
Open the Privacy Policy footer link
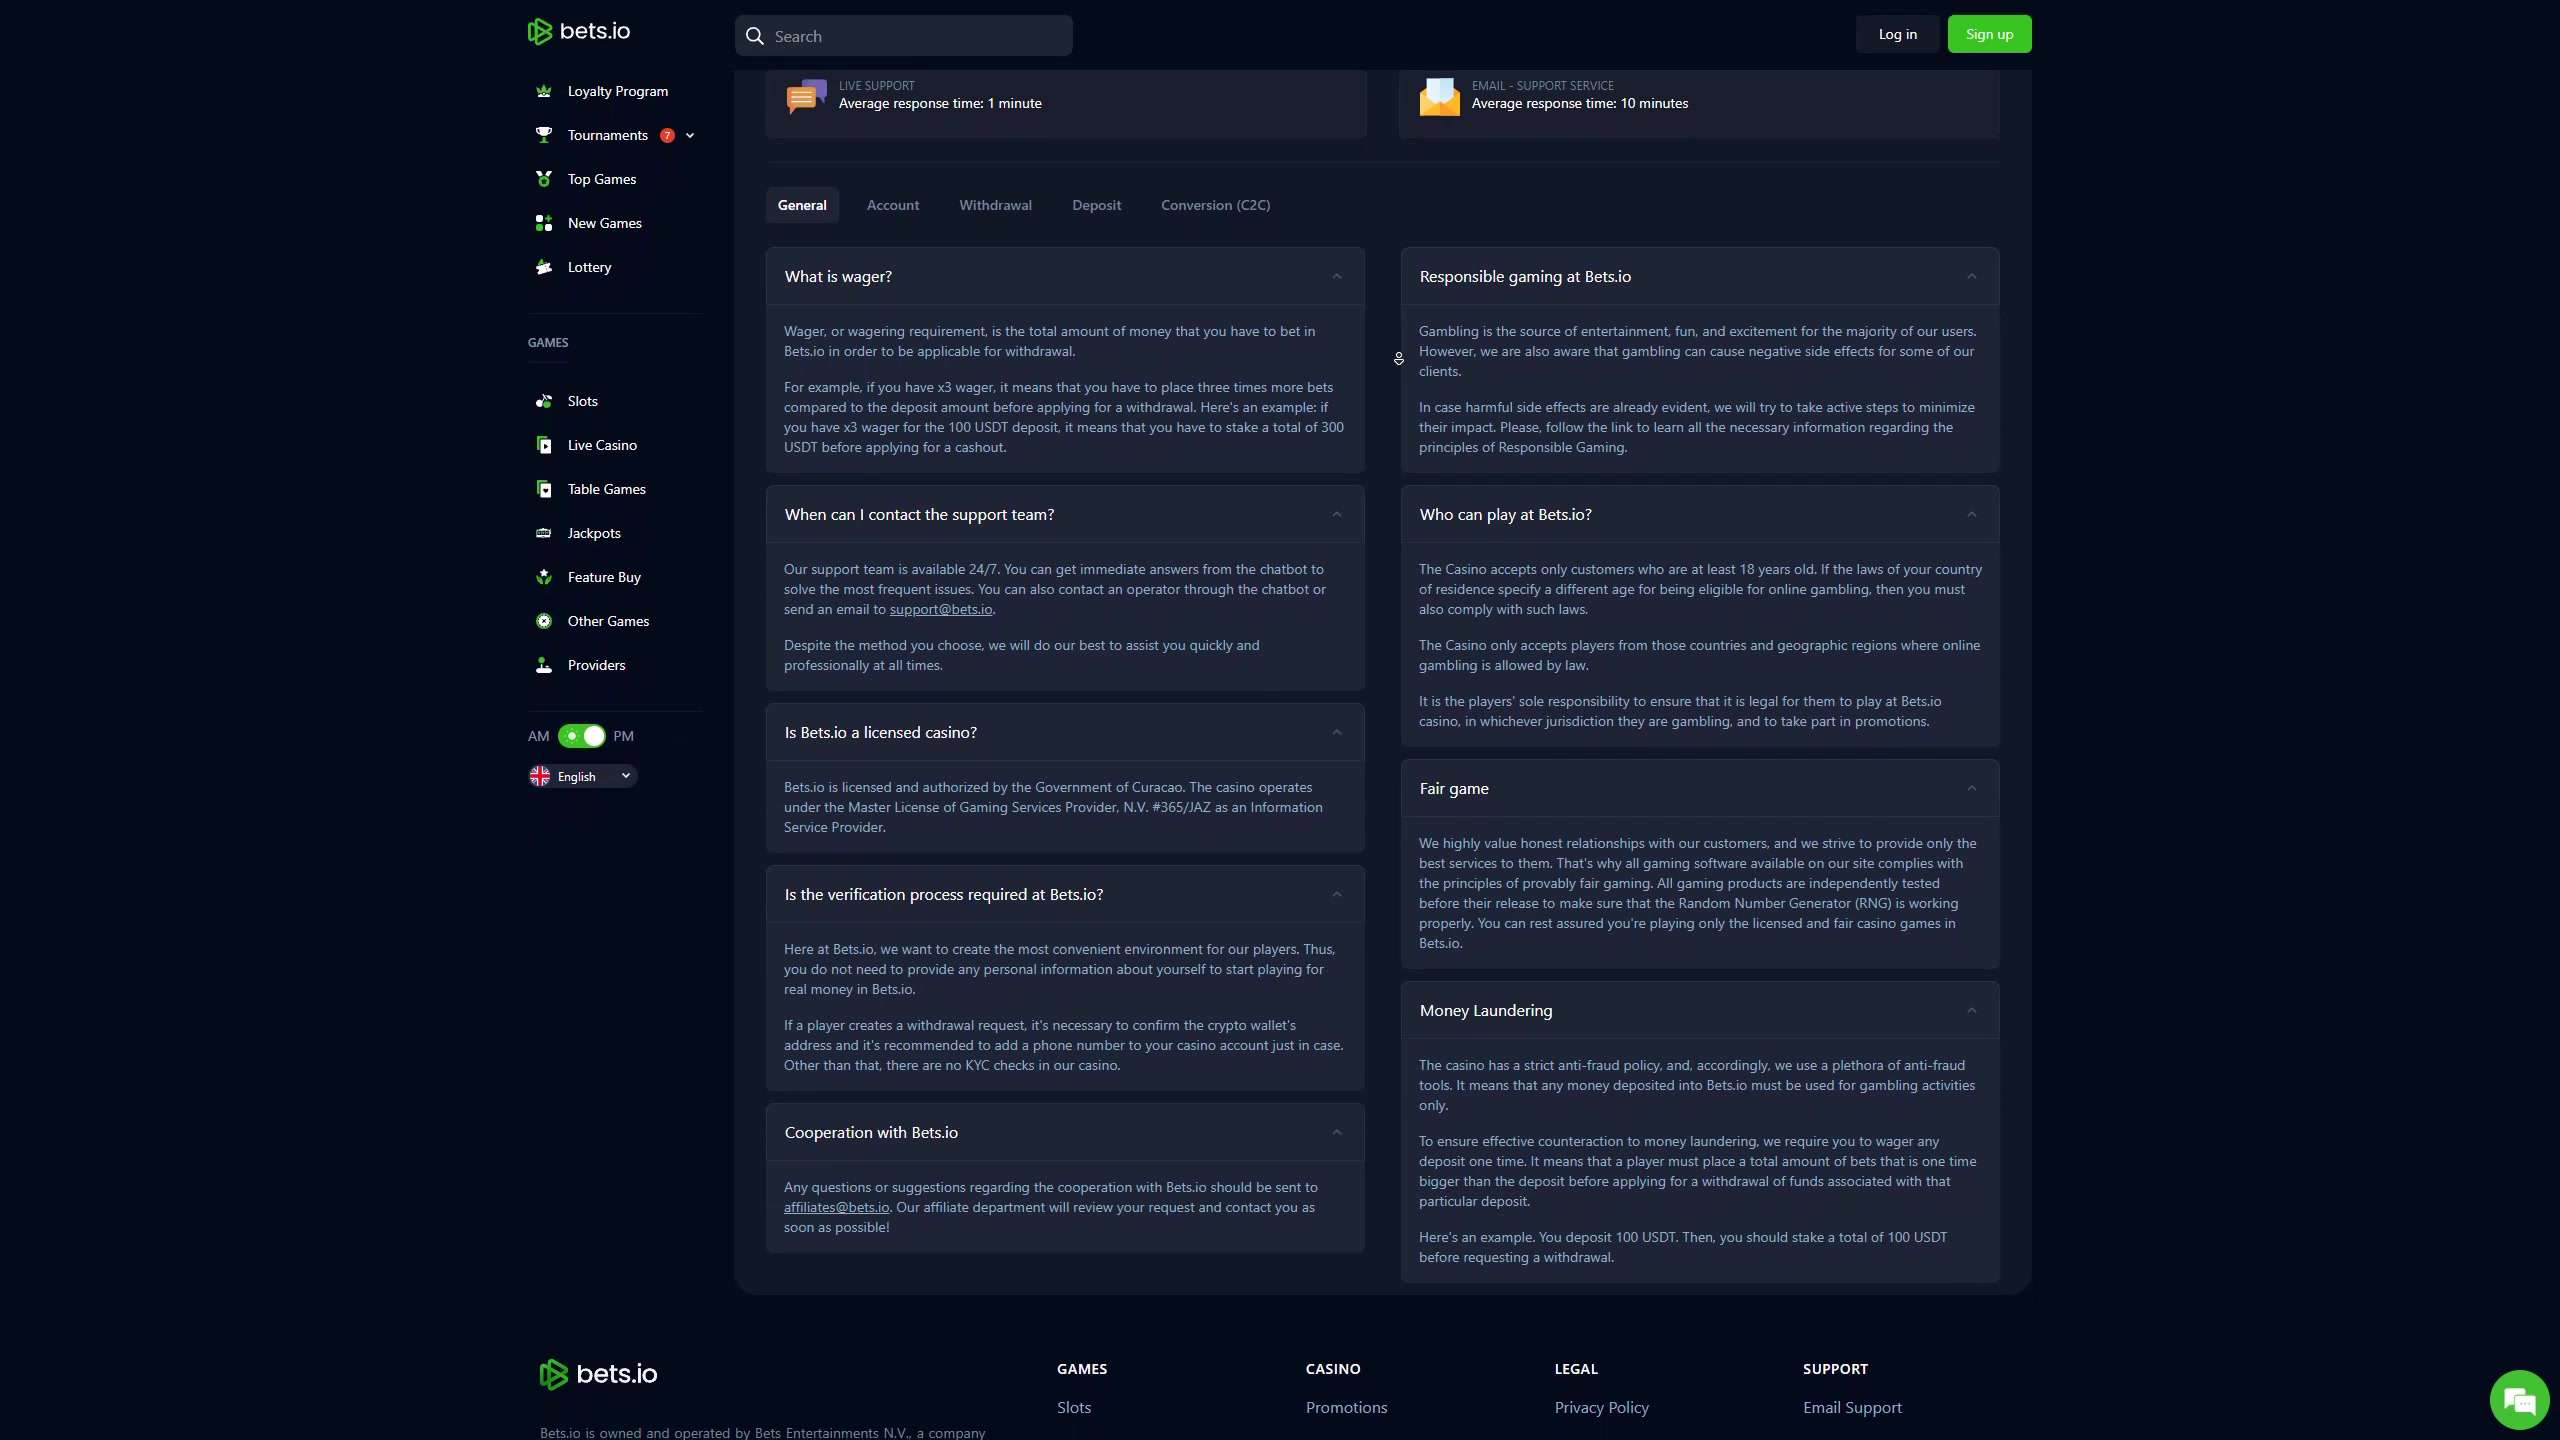click(1602, 1407)
